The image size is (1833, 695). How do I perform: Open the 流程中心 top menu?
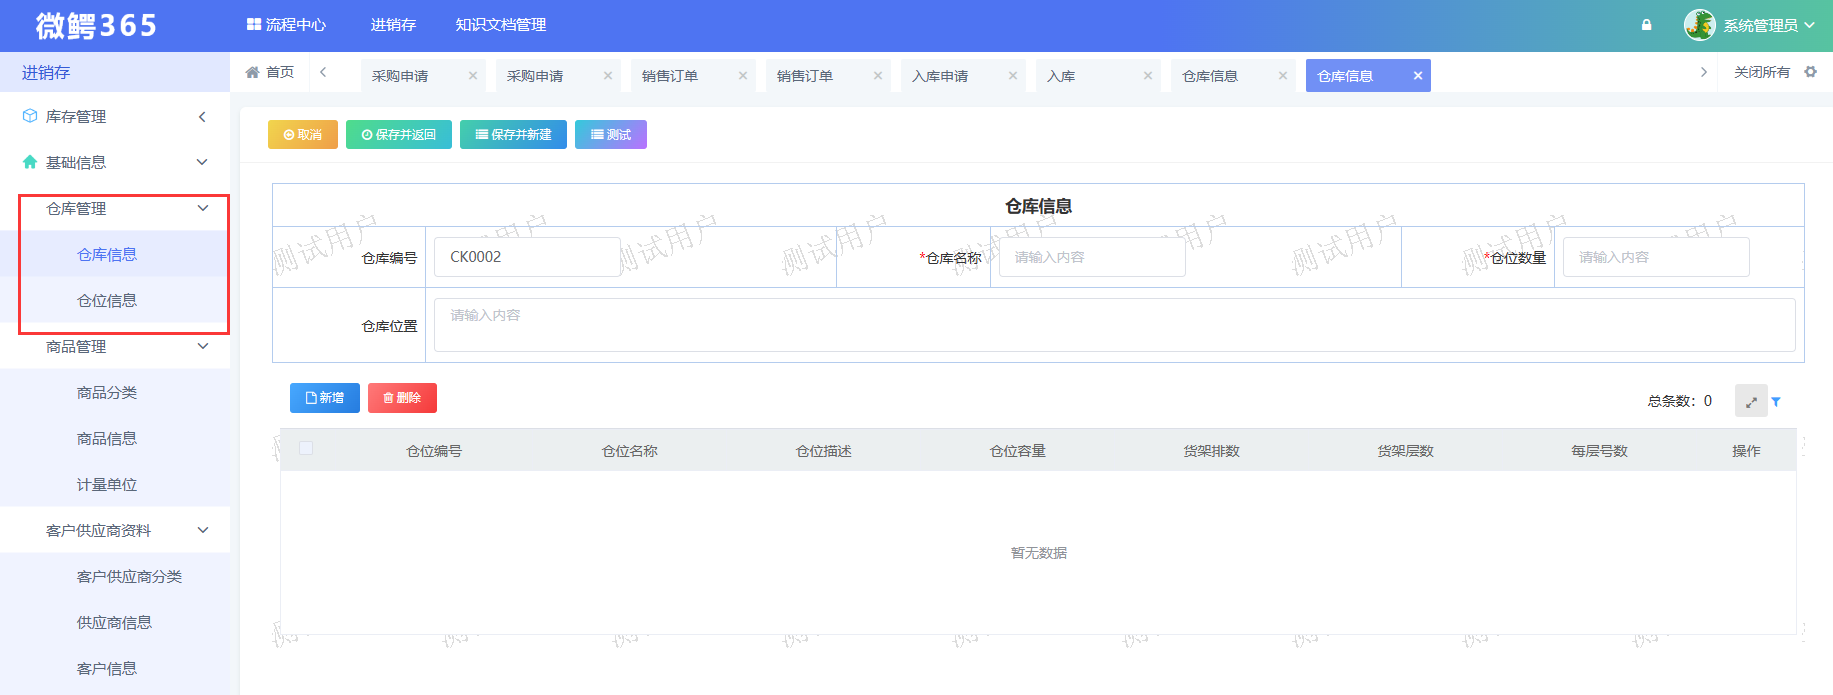[286, 25]
